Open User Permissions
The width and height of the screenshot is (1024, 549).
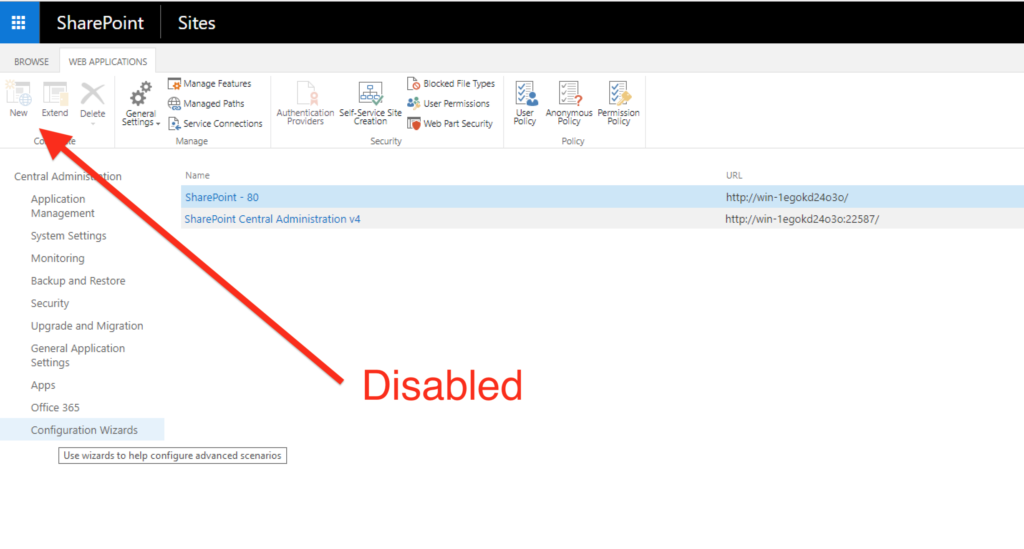(449, 103)
